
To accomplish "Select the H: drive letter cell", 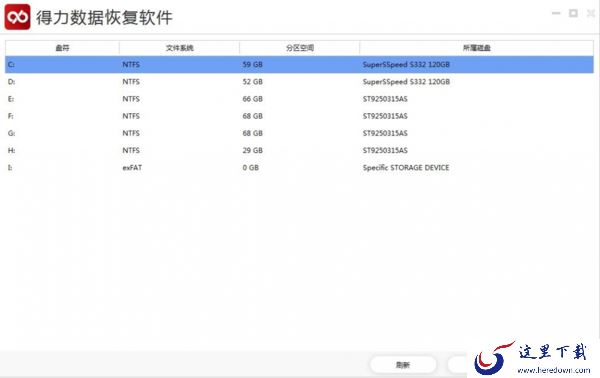I will (x=11, y=150).
